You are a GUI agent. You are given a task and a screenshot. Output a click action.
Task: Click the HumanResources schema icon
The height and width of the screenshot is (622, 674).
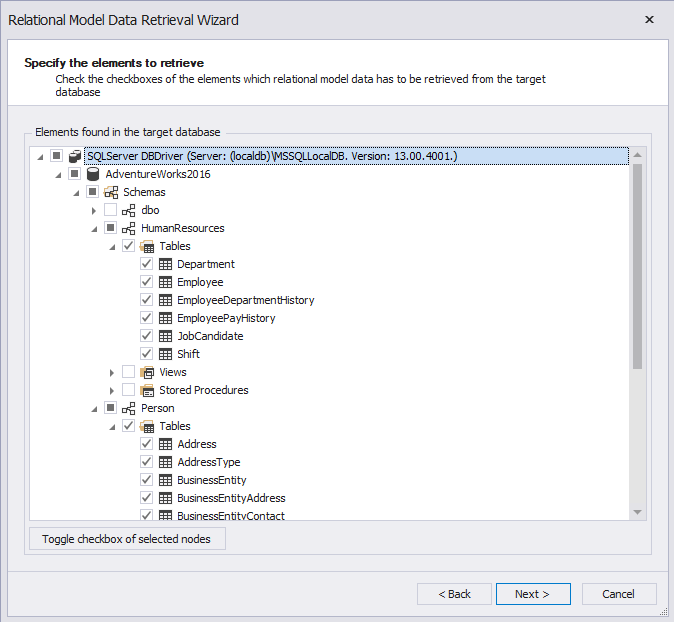(129, 228)
